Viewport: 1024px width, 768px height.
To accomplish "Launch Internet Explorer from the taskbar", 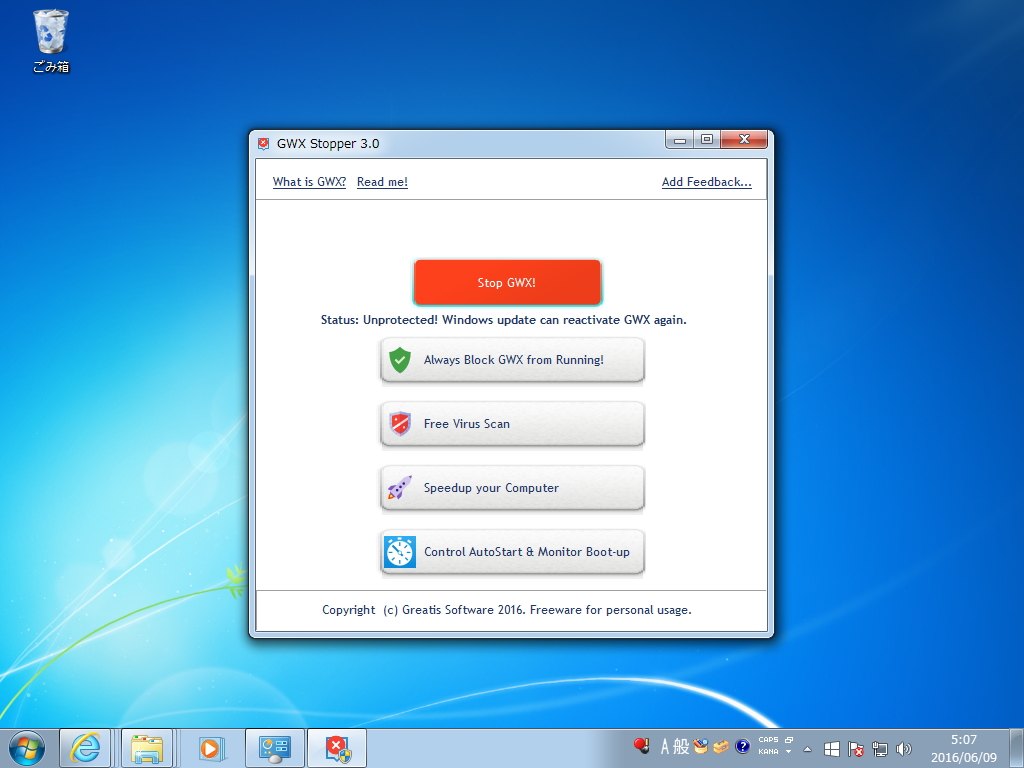I will click(x=86, y=748).
